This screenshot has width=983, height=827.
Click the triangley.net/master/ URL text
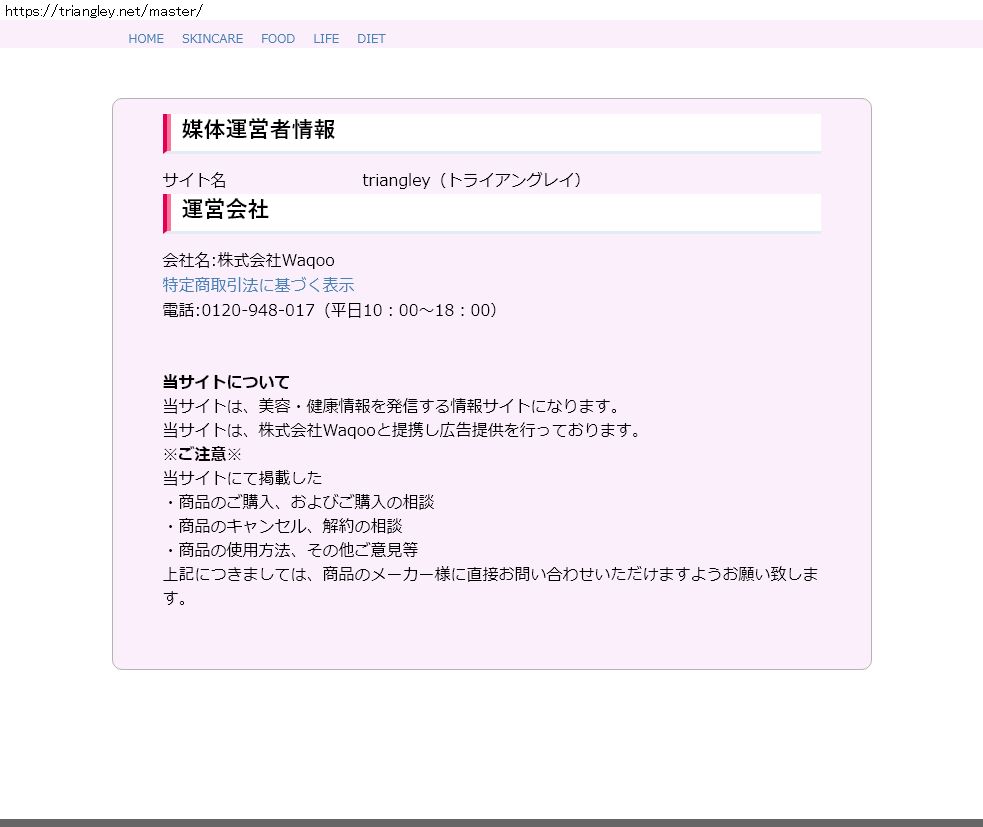[x=103, y=10]
